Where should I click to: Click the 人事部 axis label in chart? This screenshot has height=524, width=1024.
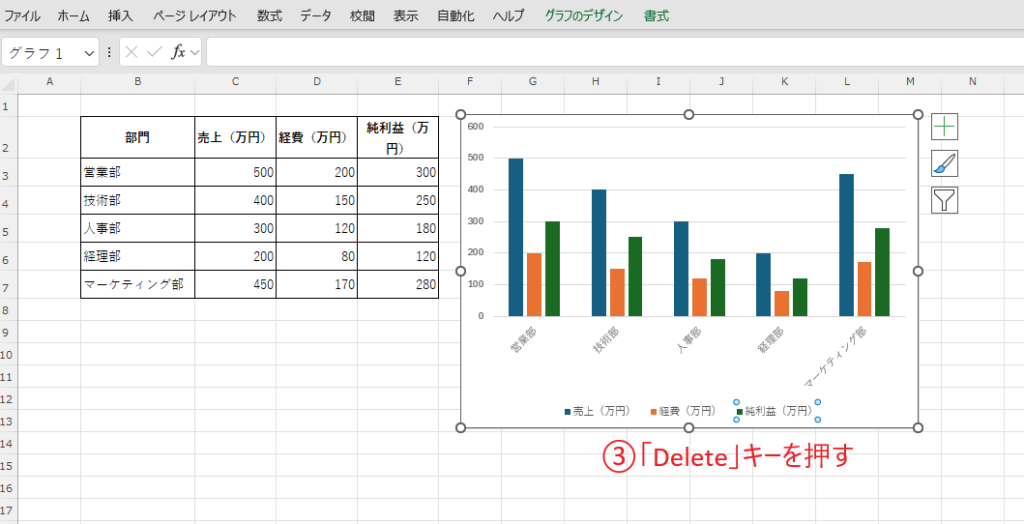click(689, 340)
